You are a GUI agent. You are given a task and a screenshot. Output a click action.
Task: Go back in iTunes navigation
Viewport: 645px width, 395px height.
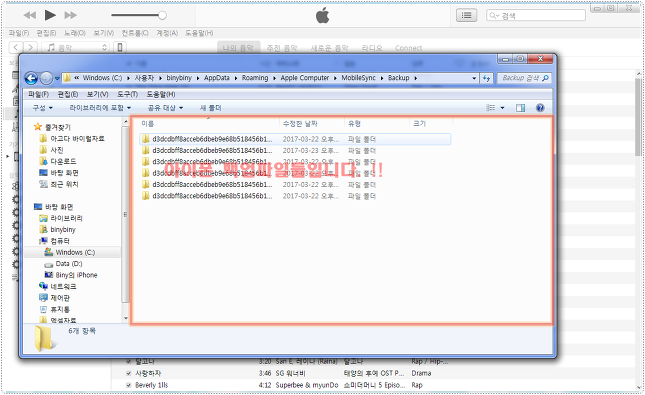coord(16,47)
